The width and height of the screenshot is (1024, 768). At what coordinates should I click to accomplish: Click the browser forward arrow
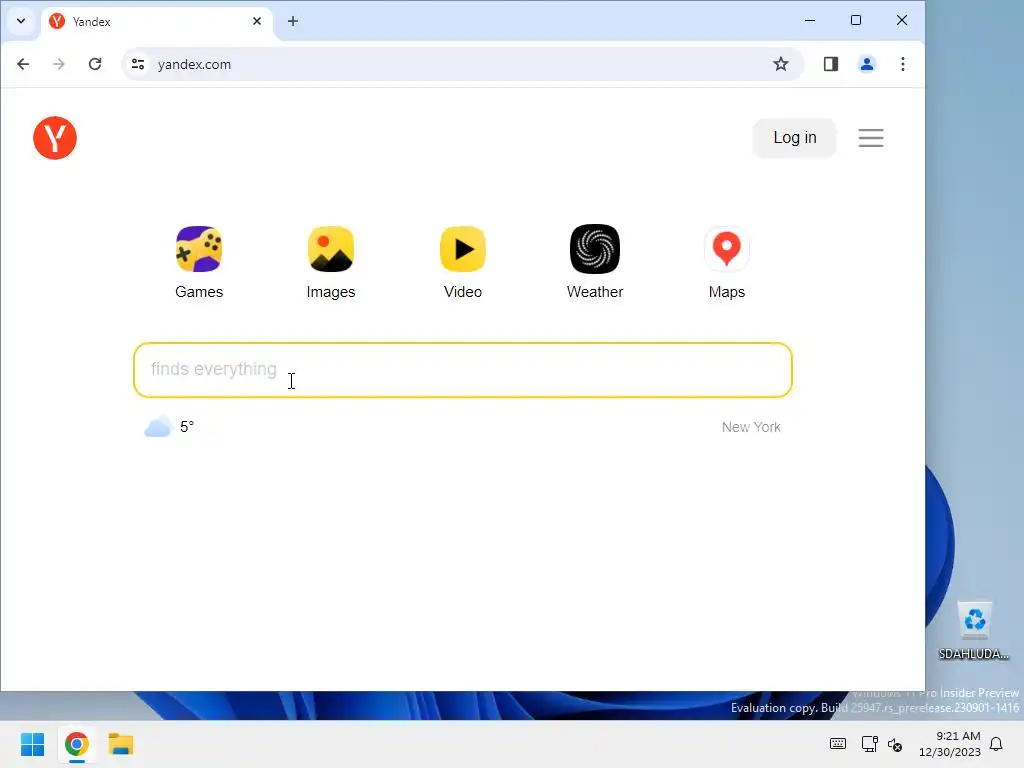(59, 64)
